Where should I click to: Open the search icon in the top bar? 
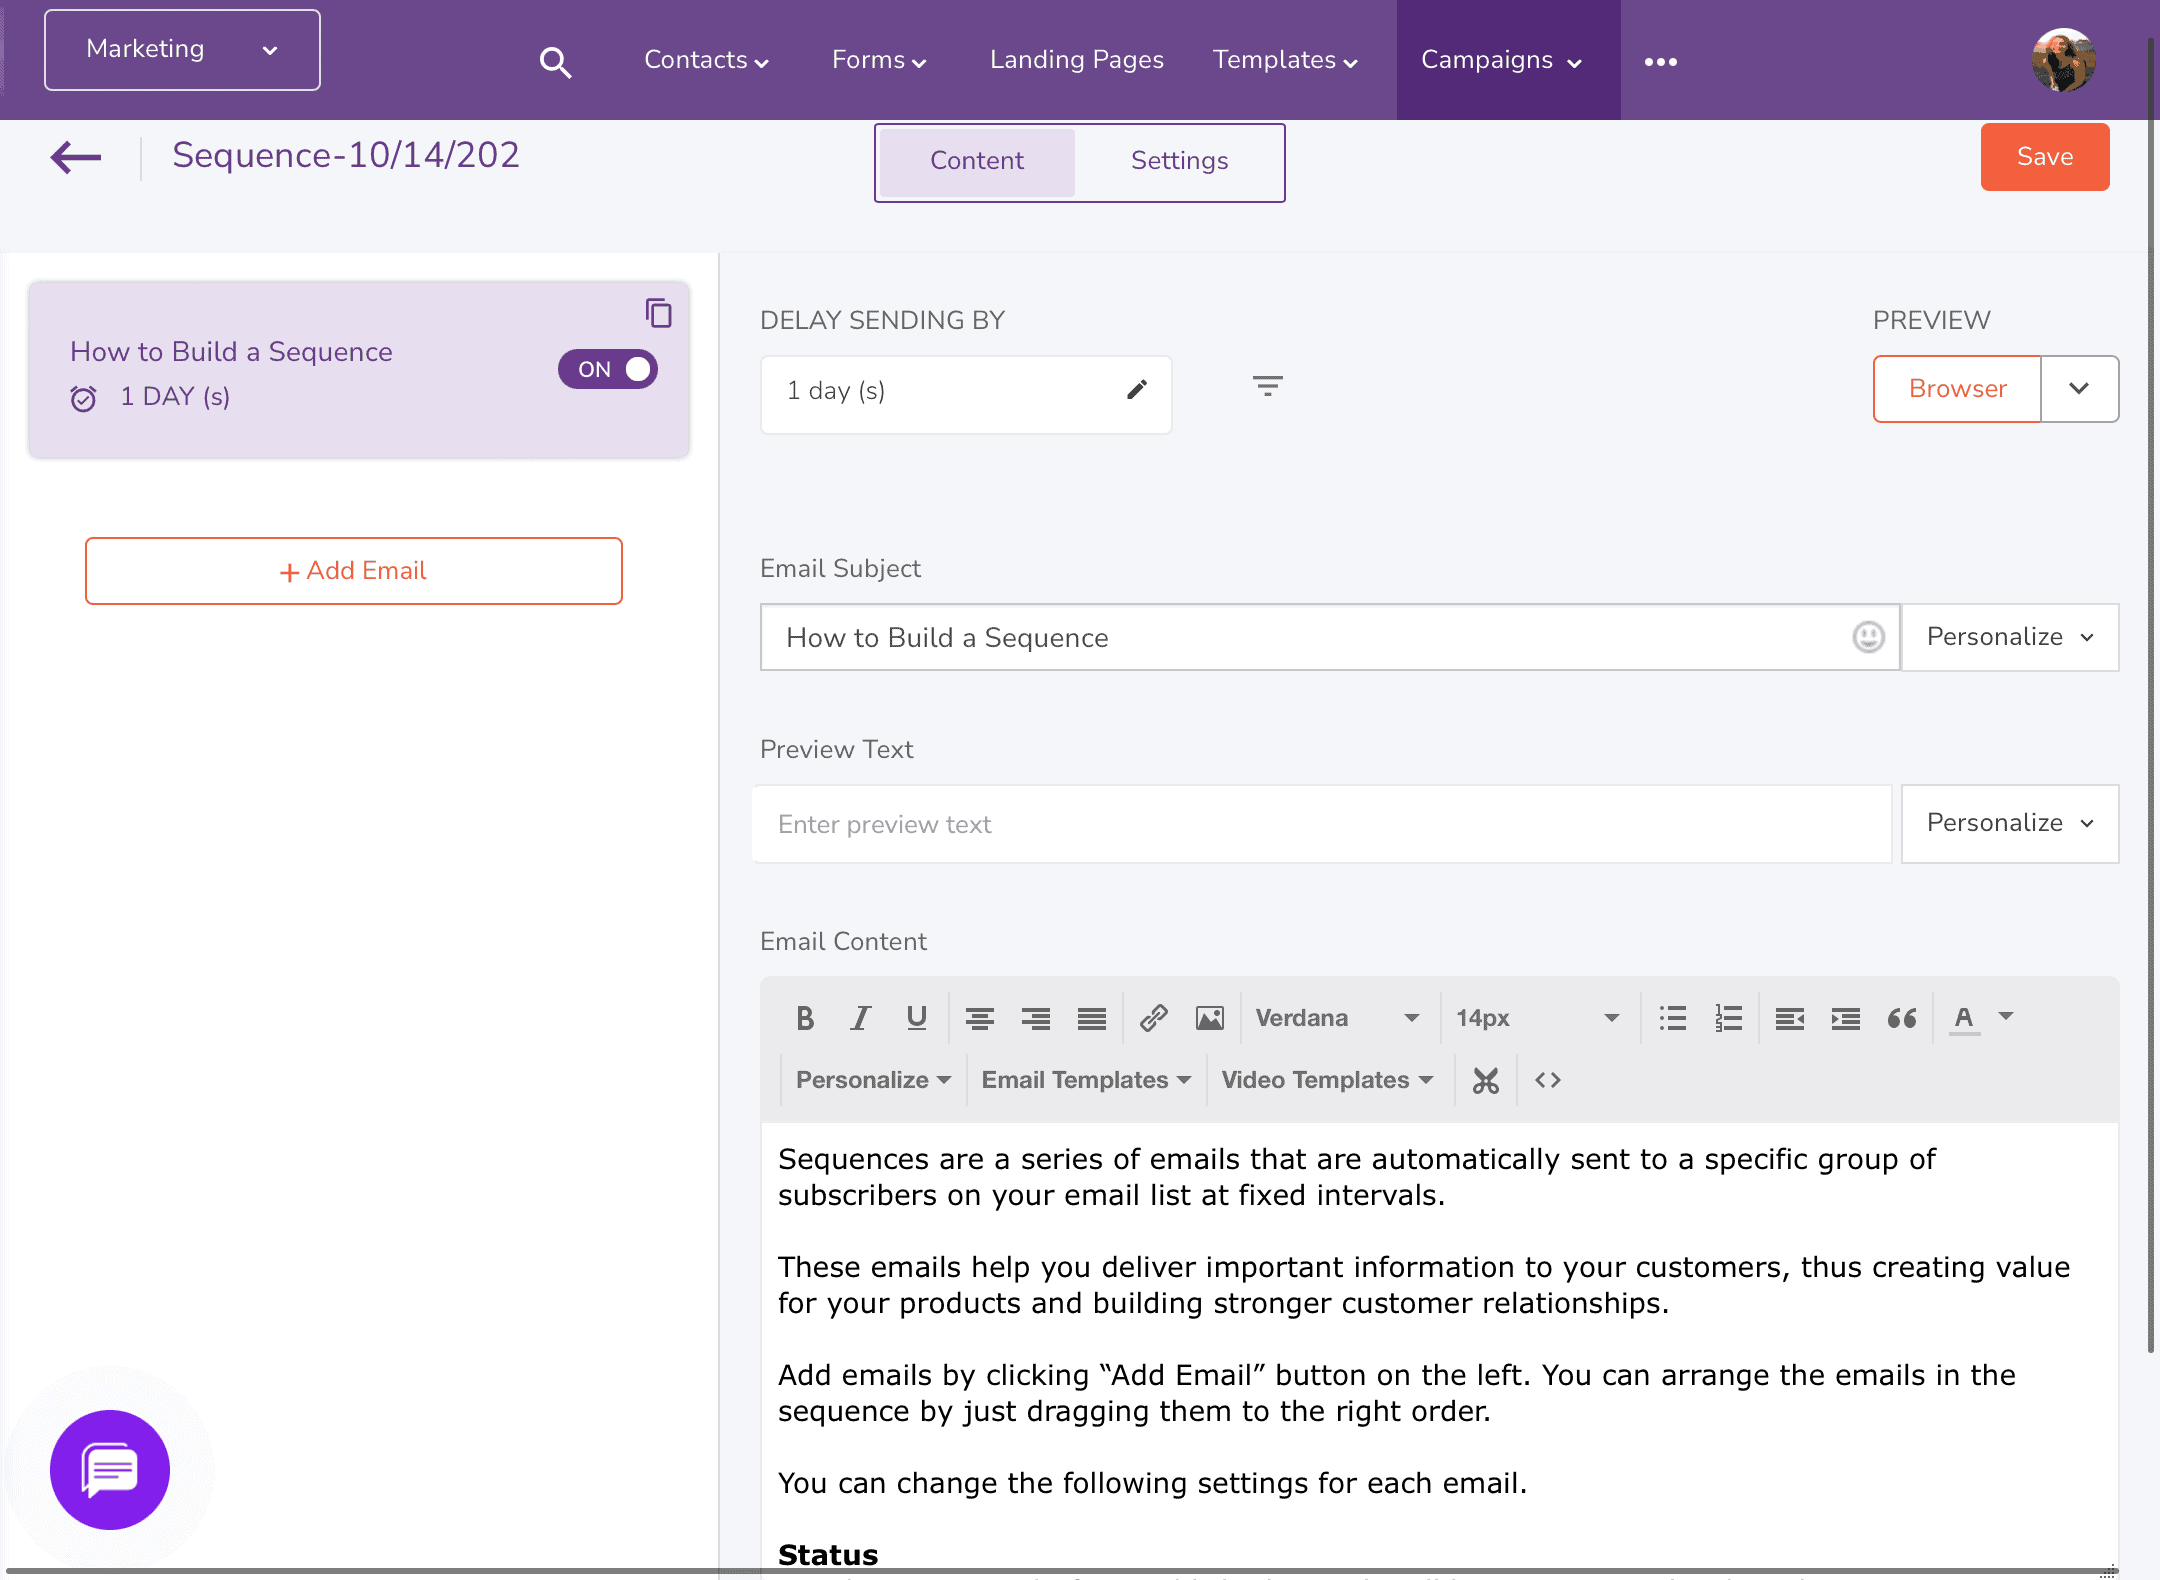(x=555, y=62)
